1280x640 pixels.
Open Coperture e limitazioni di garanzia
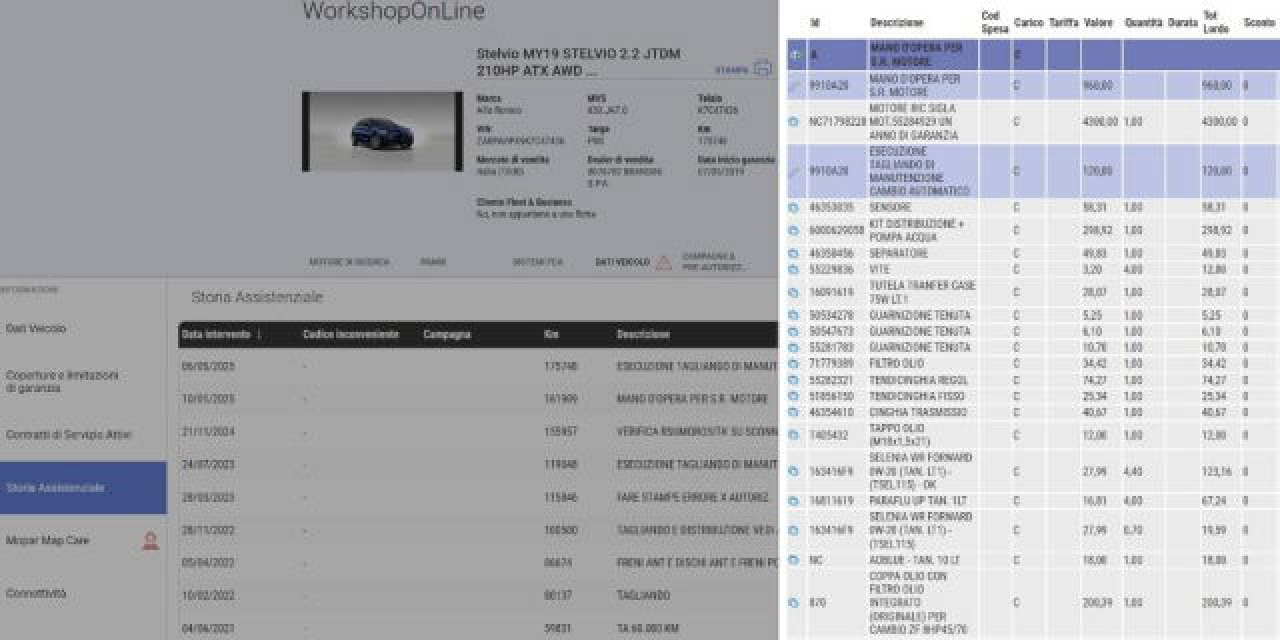tap(62, 381)
